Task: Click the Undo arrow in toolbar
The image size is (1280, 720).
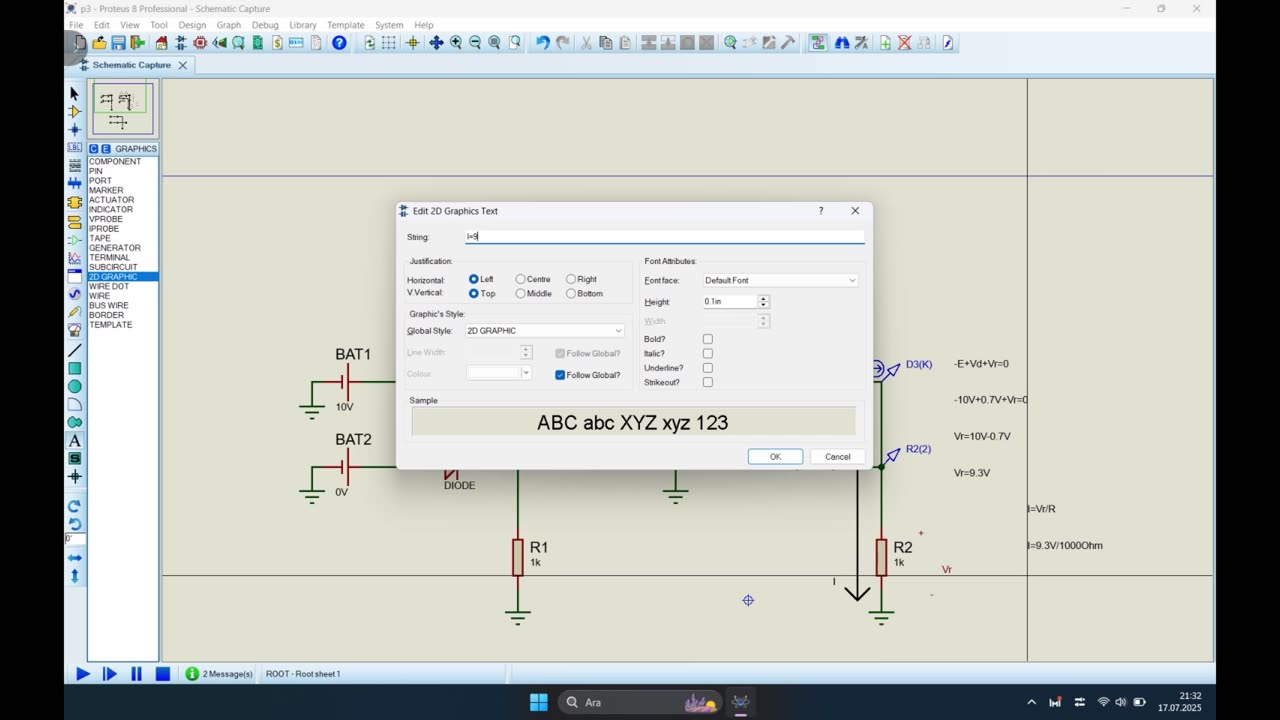Action: [x=542, y=43]
